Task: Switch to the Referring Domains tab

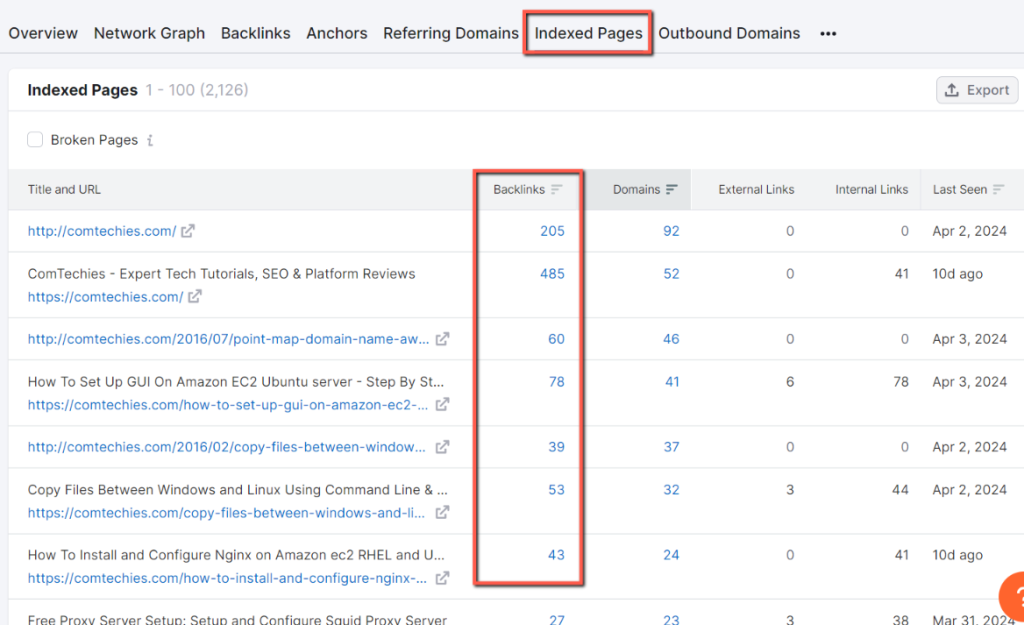Action: (x=450, y=33)
